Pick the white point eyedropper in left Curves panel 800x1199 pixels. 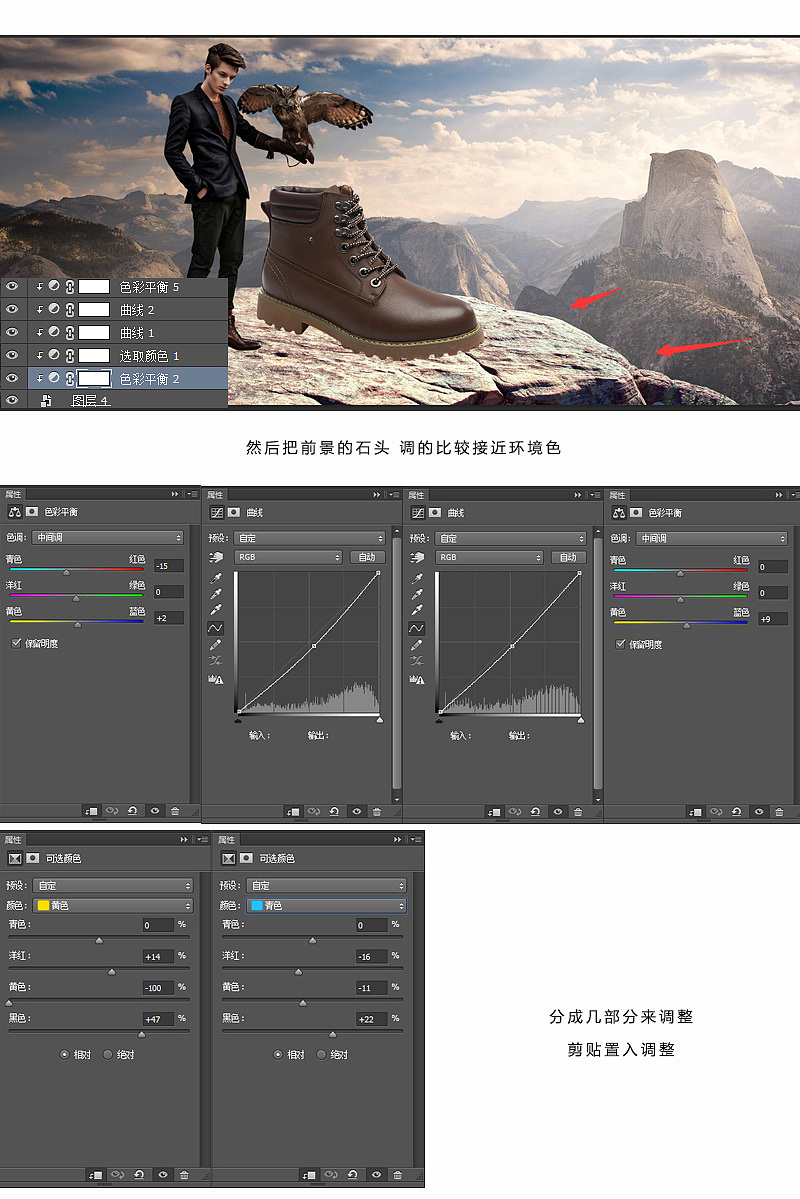pyautogui.click(x=216, y=609)
